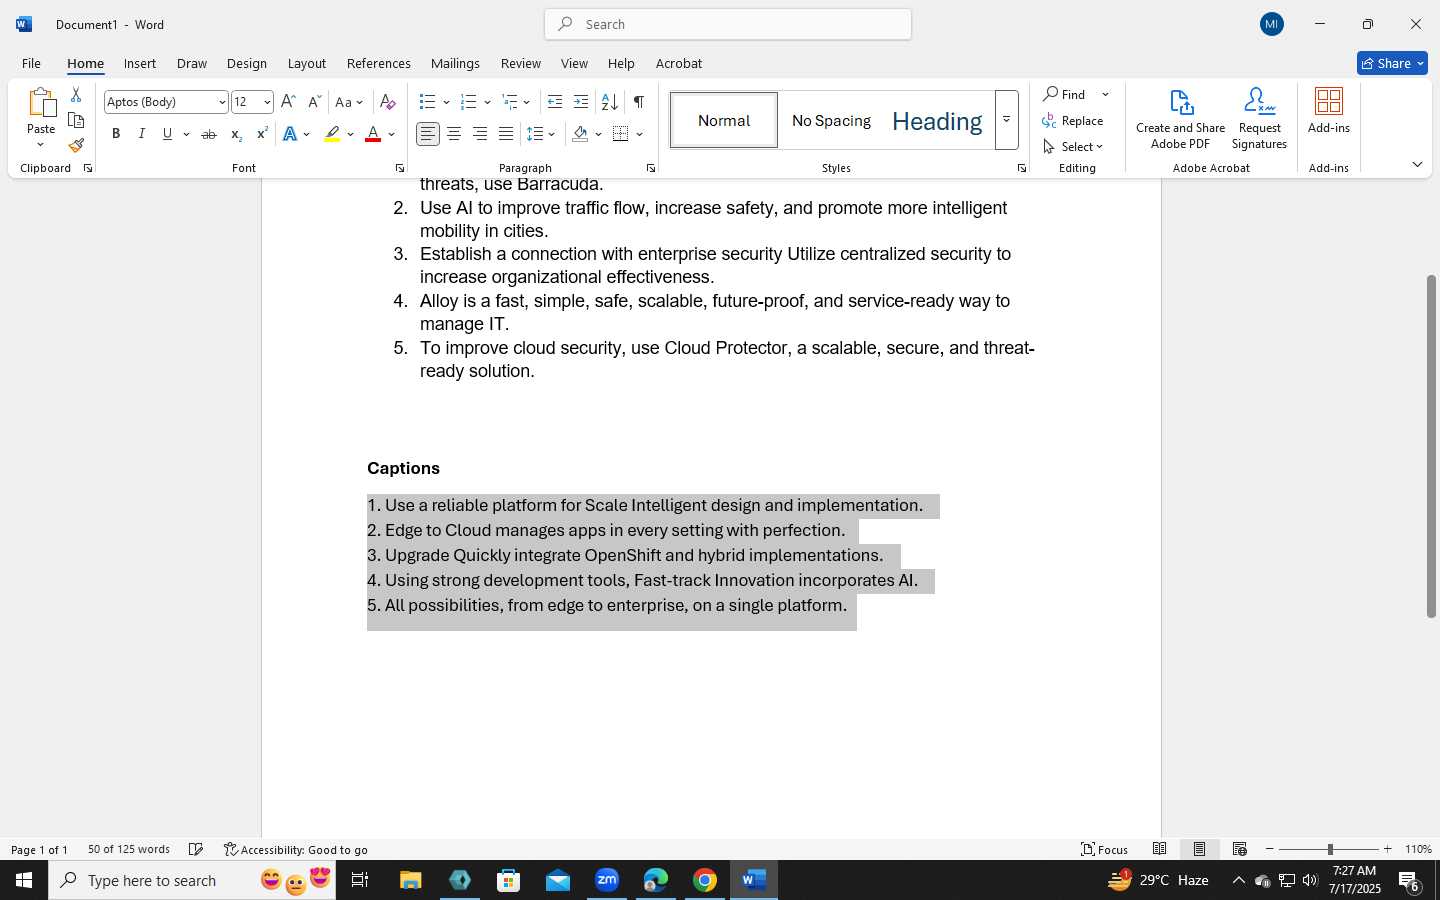Open Find in the Editing group
1440x900 pixels.
pos(1066,94)
